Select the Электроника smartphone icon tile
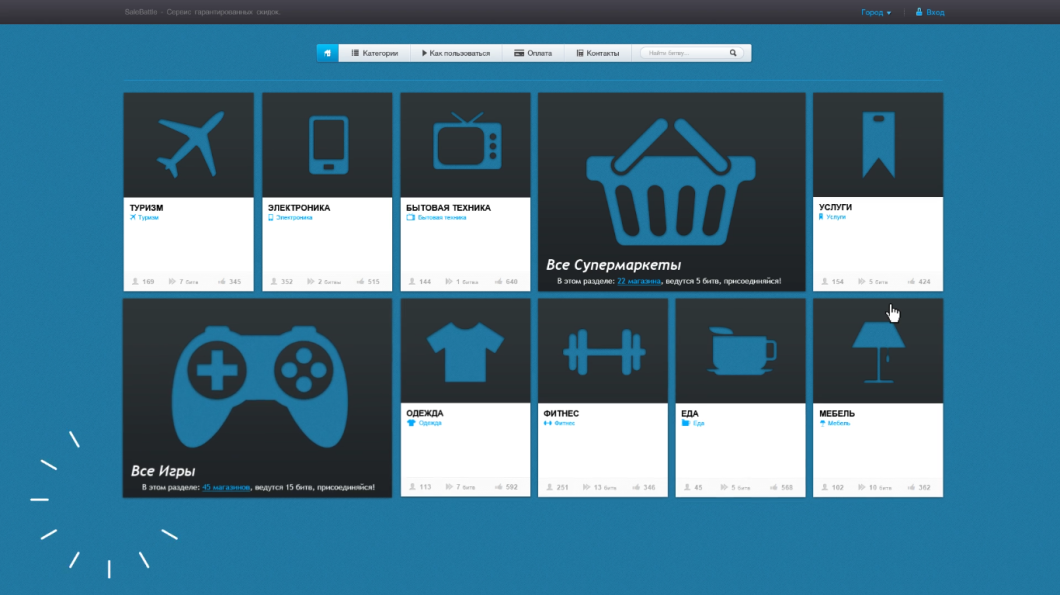The height and width of the screenshot is (595, 1060). tap(327, 145)
